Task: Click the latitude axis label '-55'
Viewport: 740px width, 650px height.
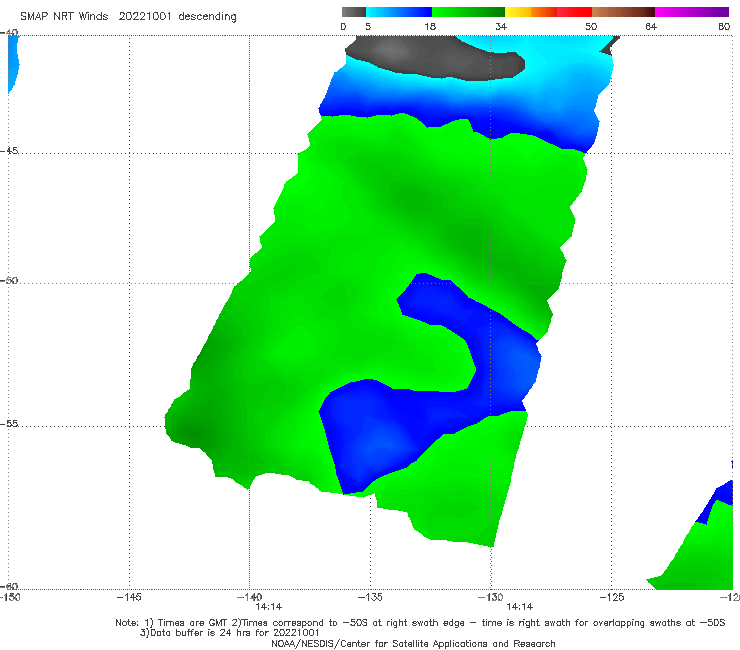Action: point(9,423)
